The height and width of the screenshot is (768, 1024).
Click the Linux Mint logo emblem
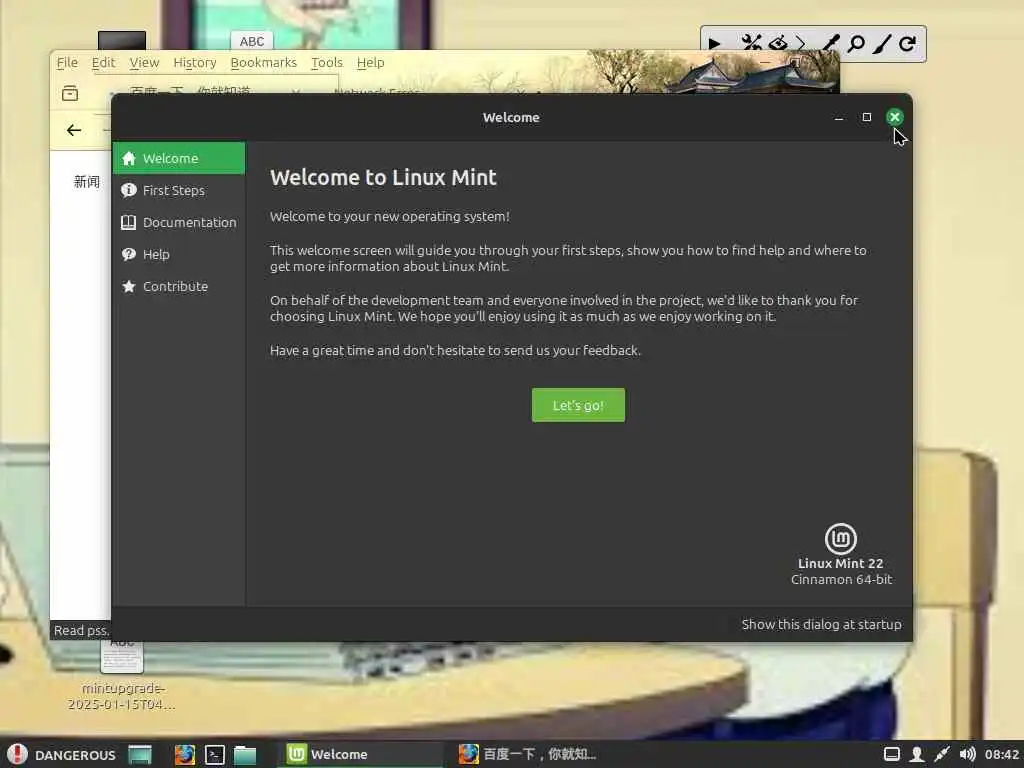(840, 539)
